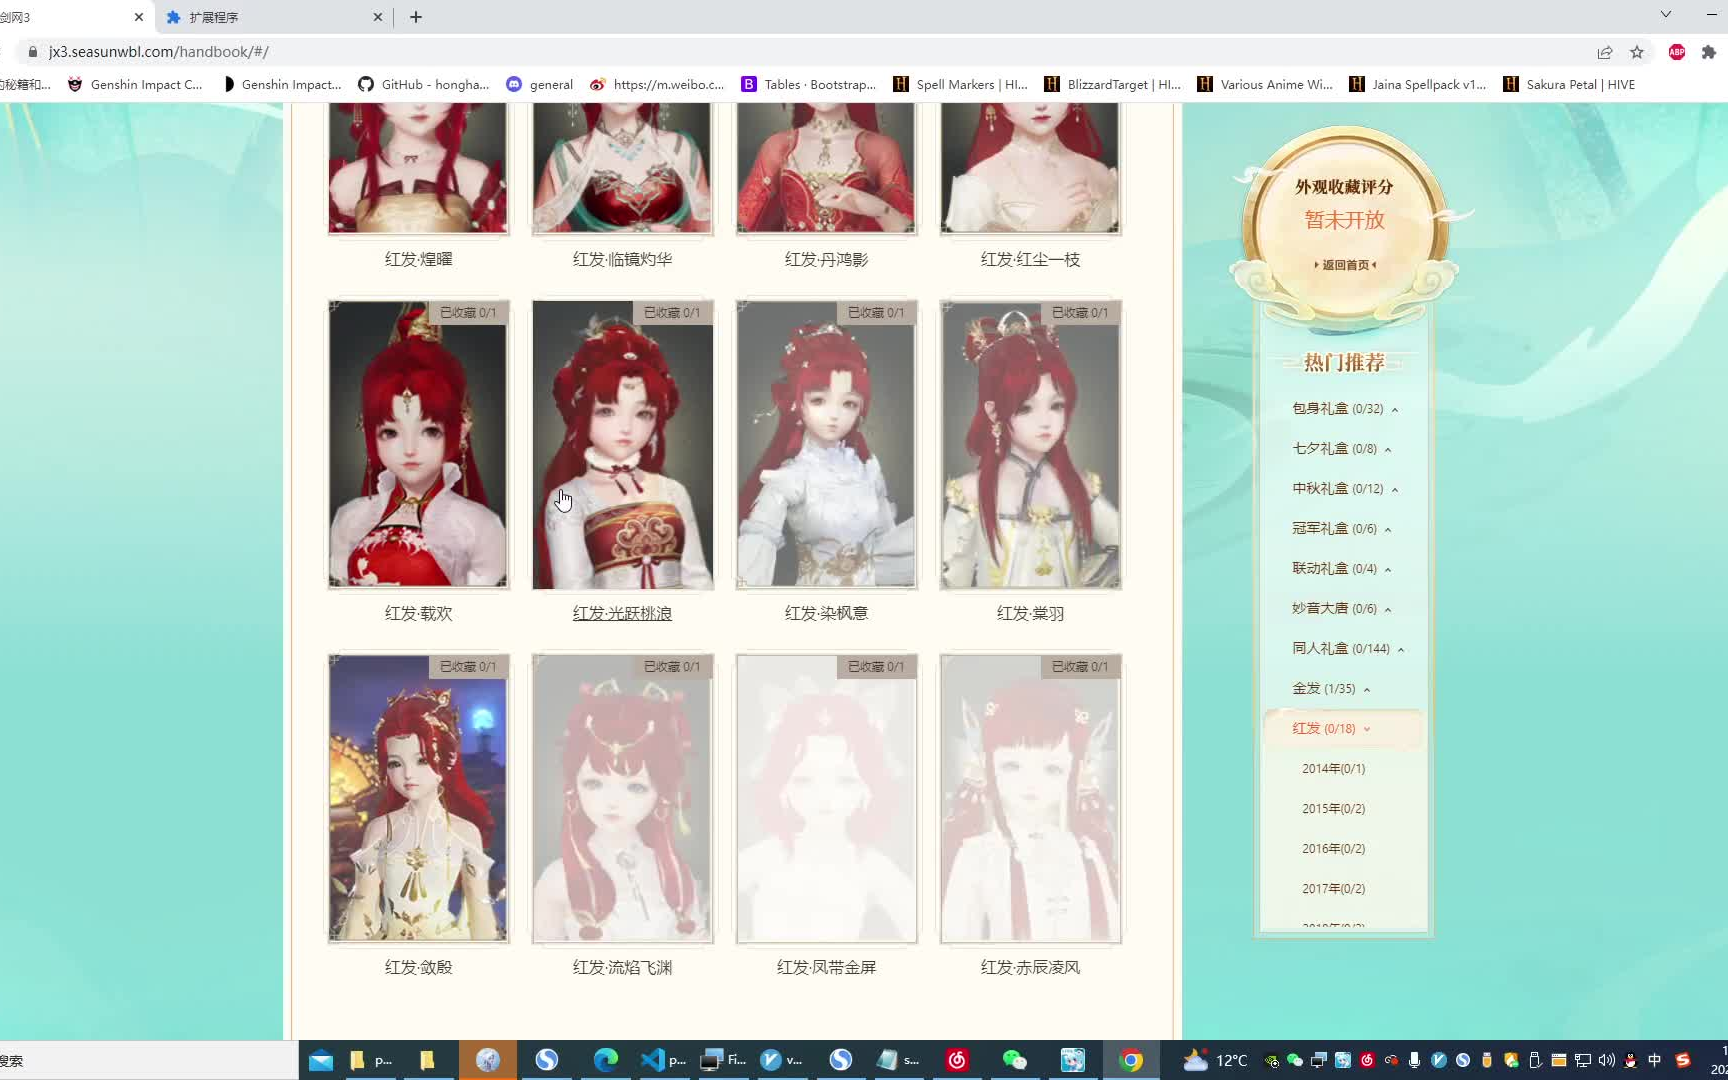Viewport: 1728px width, 1080px height.
Task: Click the share page icon in address bar
Action: point(1605,52)
